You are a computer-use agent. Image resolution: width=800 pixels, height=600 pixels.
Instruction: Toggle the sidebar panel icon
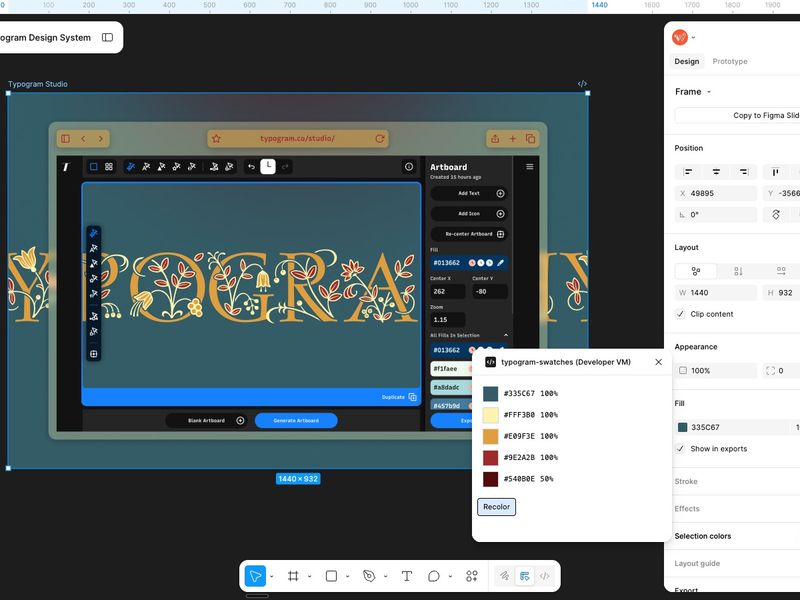tap(107, 37)
